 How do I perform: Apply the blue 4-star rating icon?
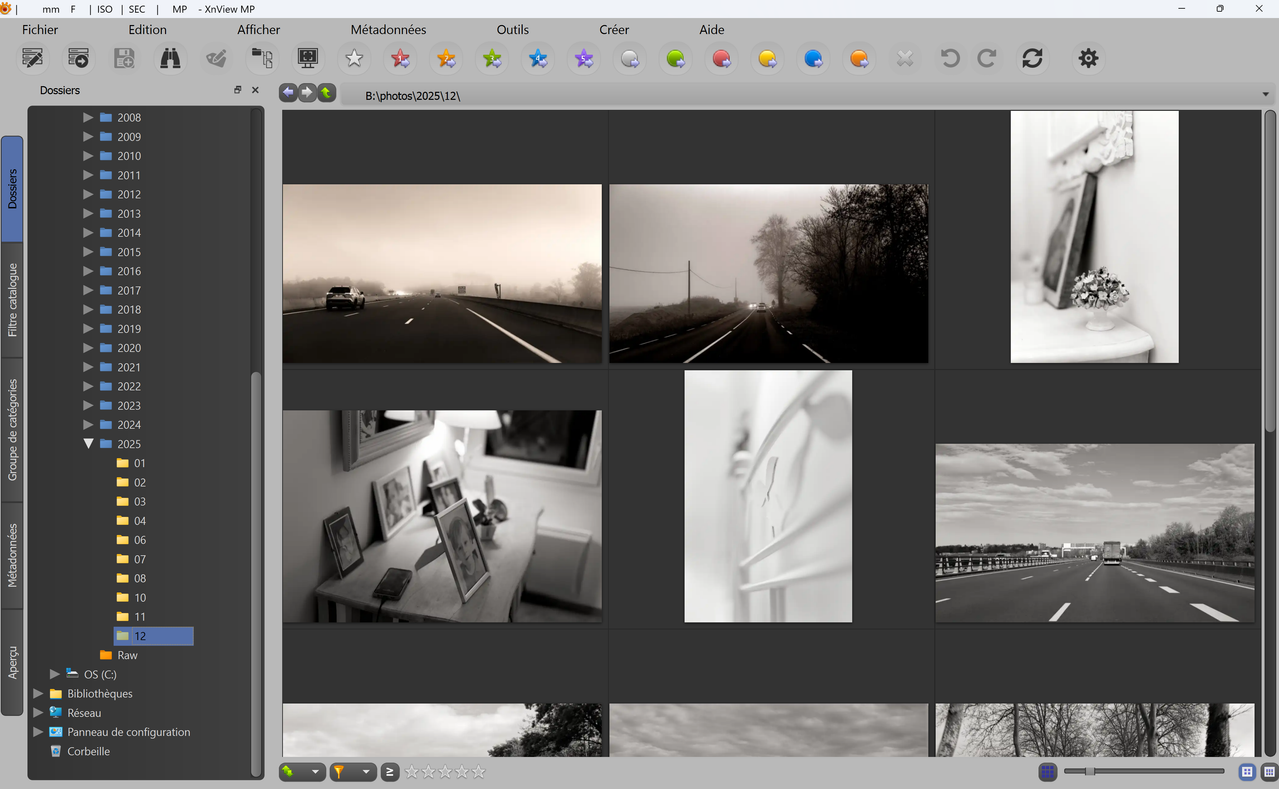[538, 59]
